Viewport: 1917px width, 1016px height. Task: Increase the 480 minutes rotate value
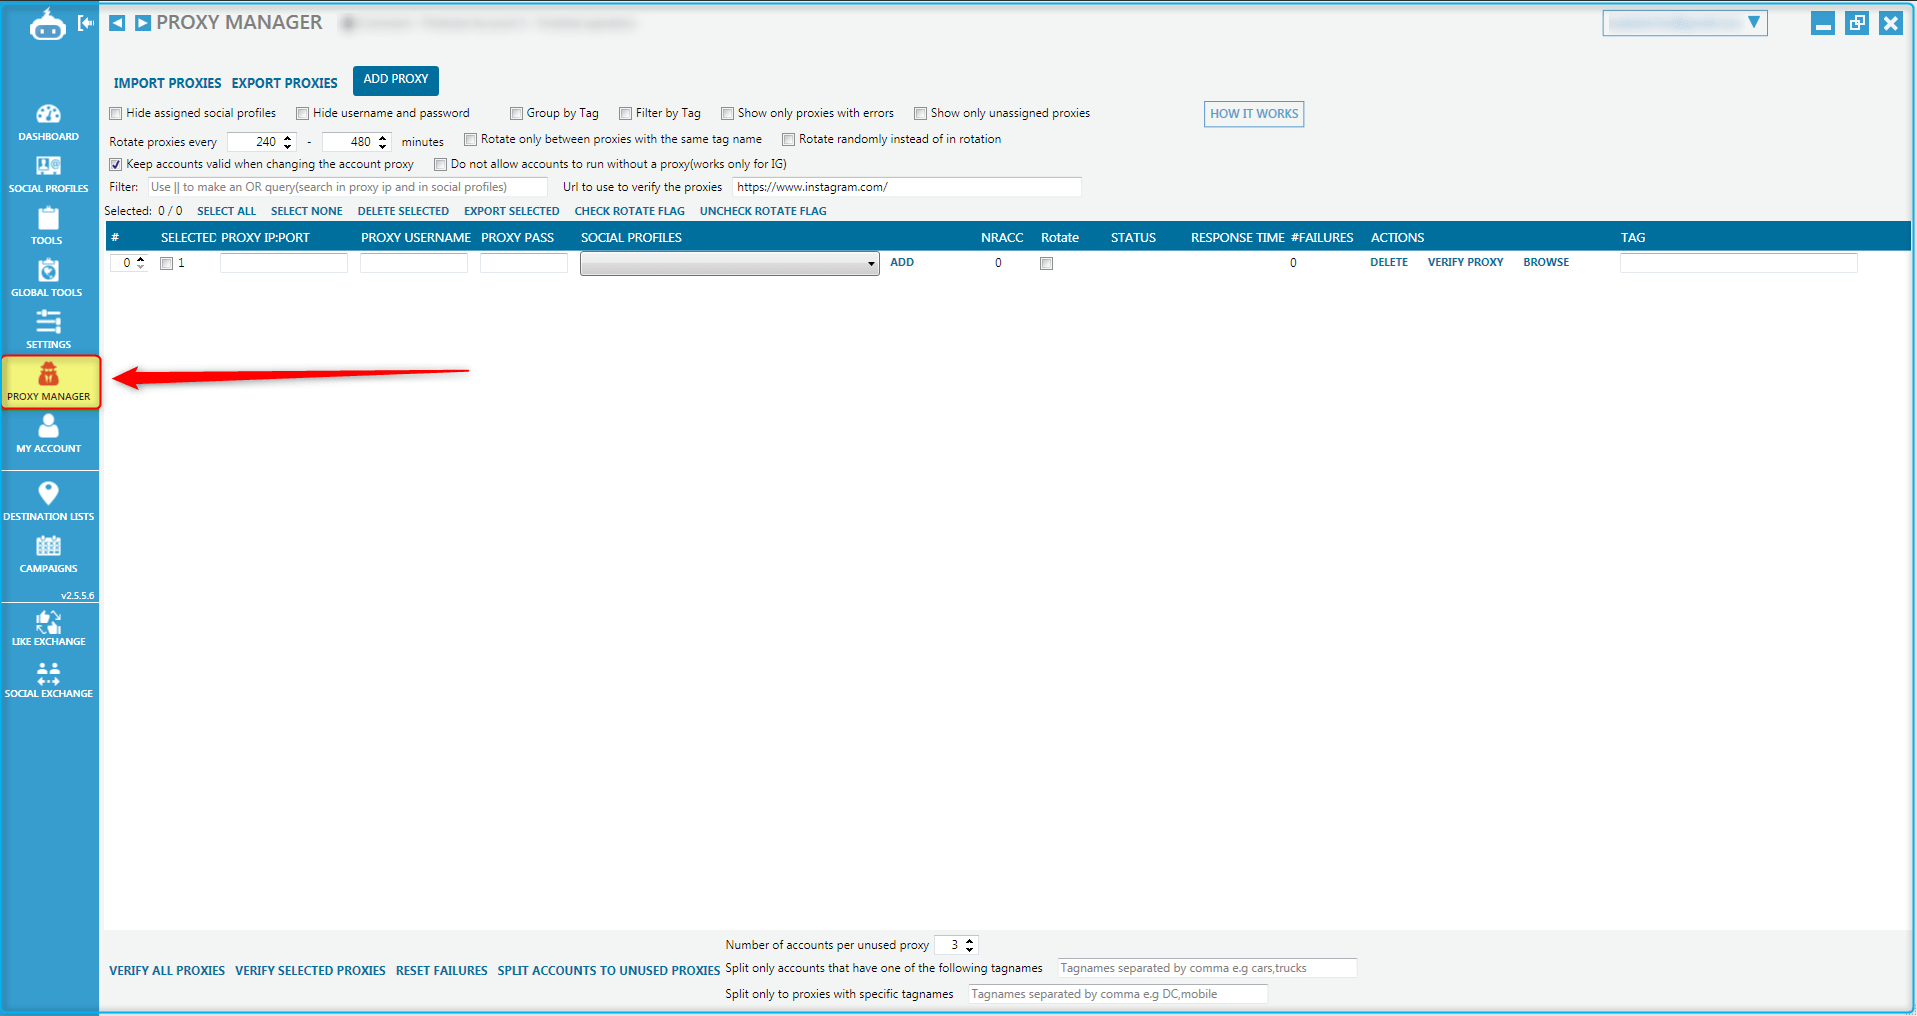point(383,138)
